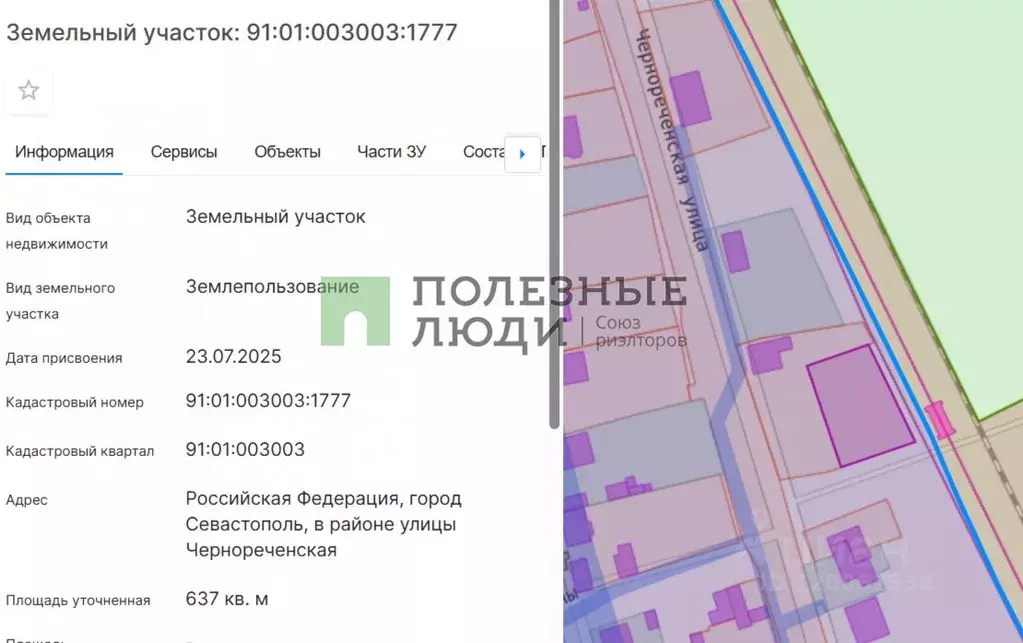Viewport: 1023px width, 643px height.
Task: Select the large green parcel area on the map
Action: [960, 120]
